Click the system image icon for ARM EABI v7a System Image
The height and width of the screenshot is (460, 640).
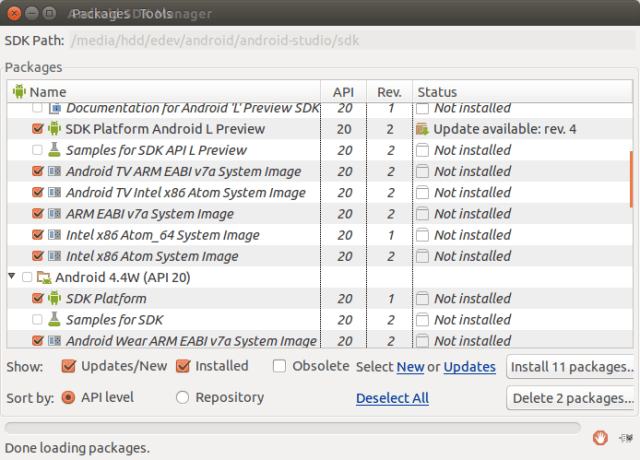(54, 213)
